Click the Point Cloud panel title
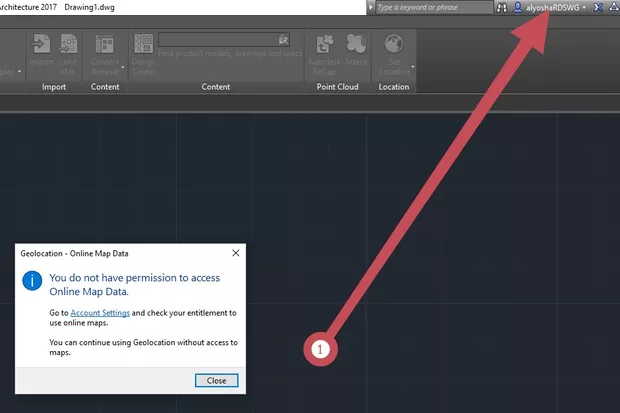The width and height of the screenshot is (620, 413). point(337,87)
